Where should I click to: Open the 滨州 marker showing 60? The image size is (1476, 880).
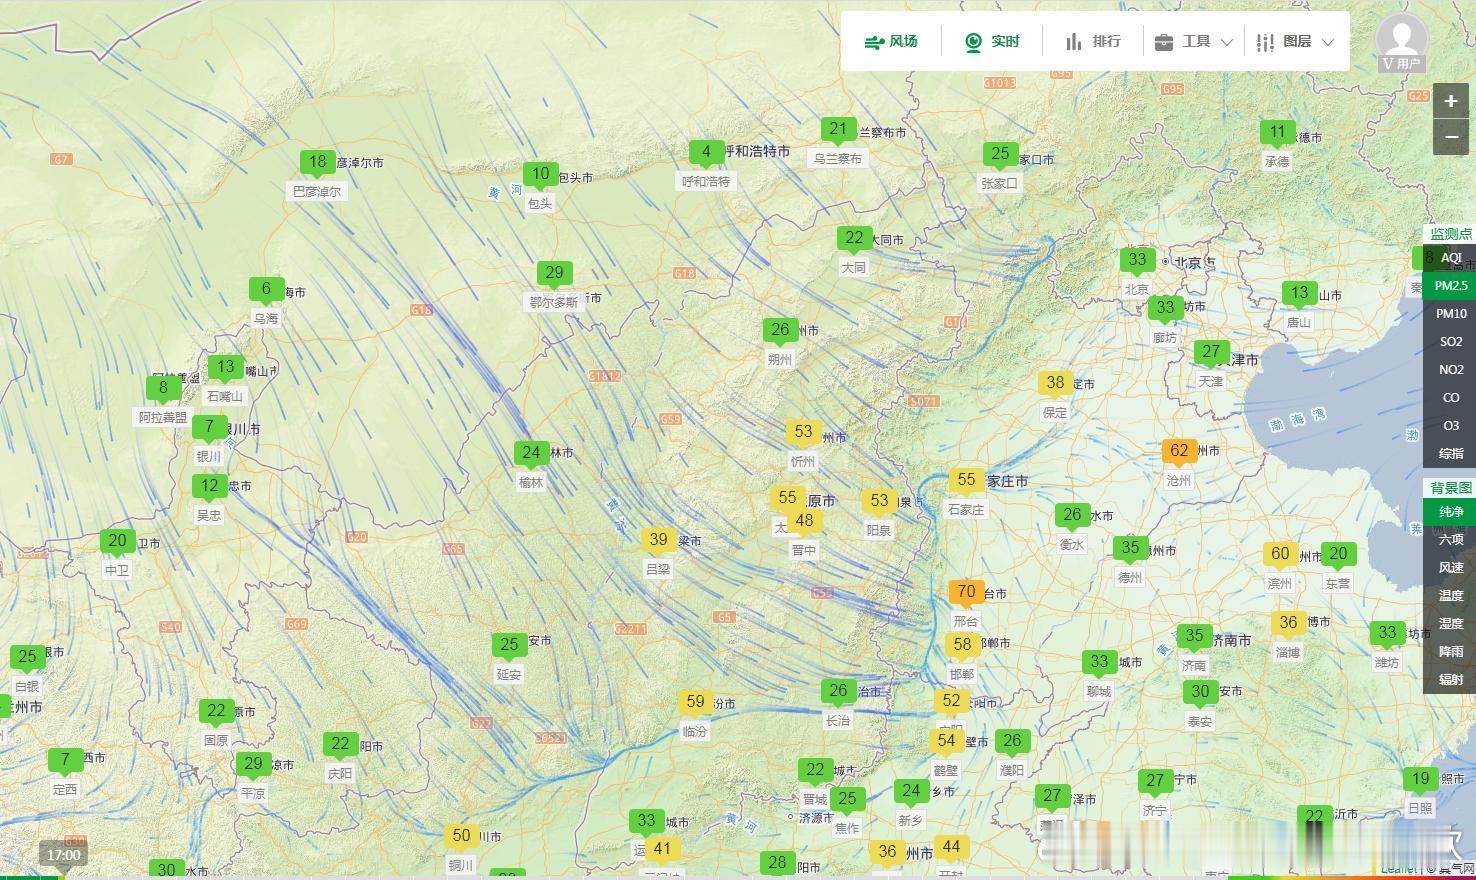pyautogui.click(x=1280, y=555)
